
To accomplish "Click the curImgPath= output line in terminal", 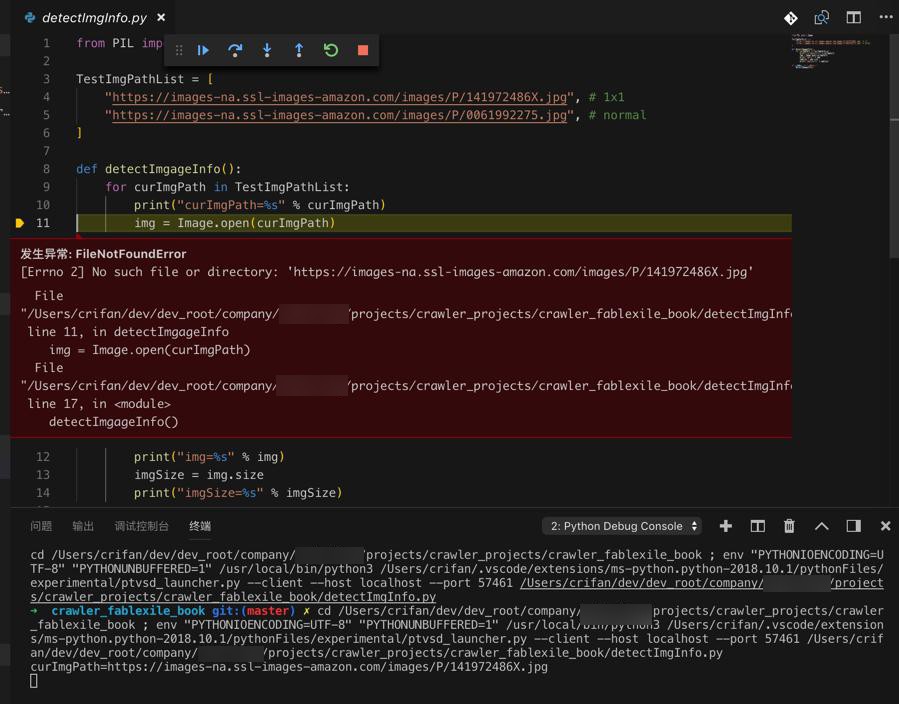I will pyautogui.click(x=289, y=667).
